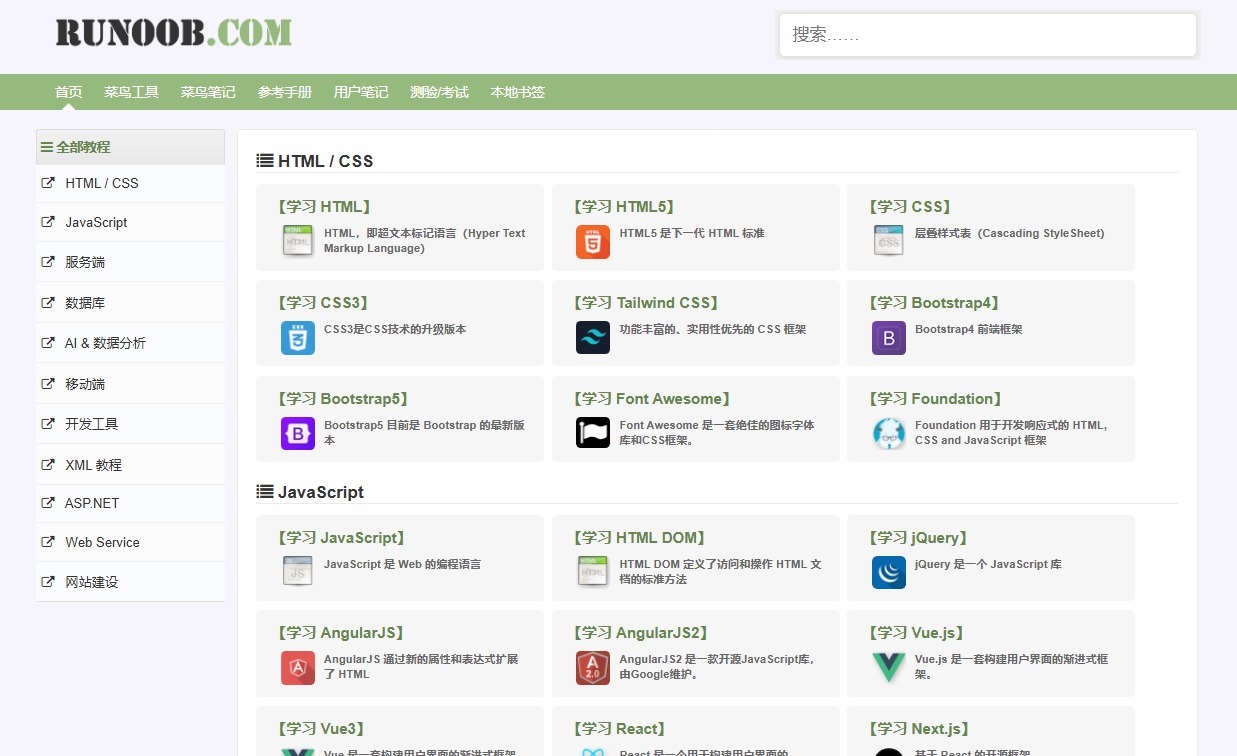This screenshot has width=1237, height=756.
Task: Click the Foundation mascot icon
Action: point(888,433)
